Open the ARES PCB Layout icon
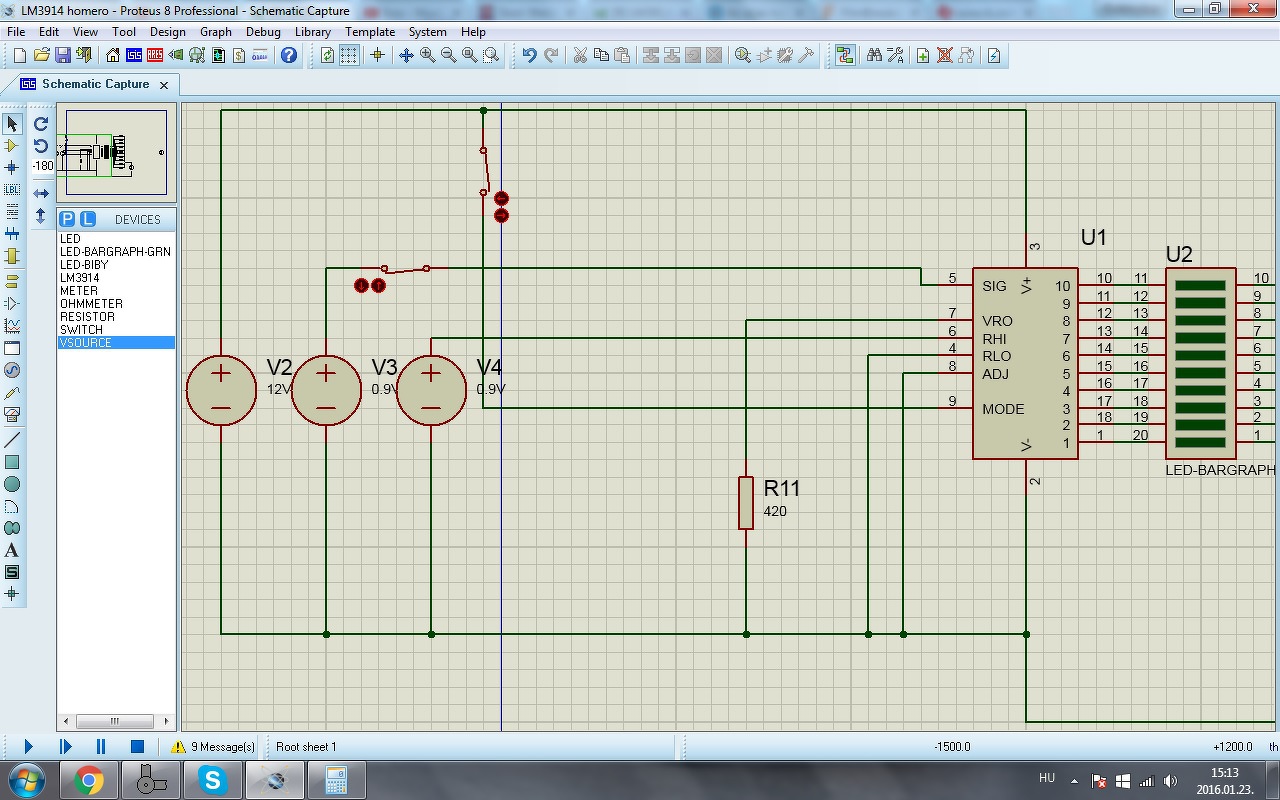 click(x=154, y=56)
